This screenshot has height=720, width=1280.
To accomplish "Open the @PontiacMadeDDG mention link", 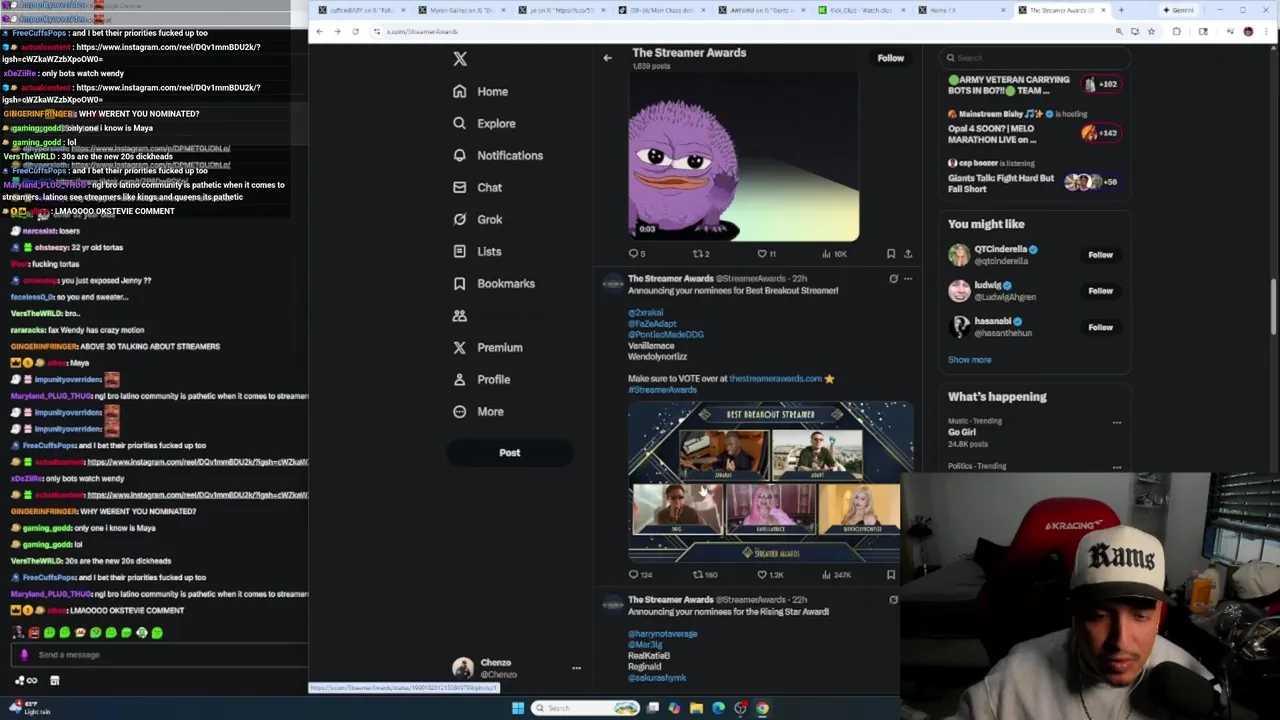I will click(x=666, y=335).
